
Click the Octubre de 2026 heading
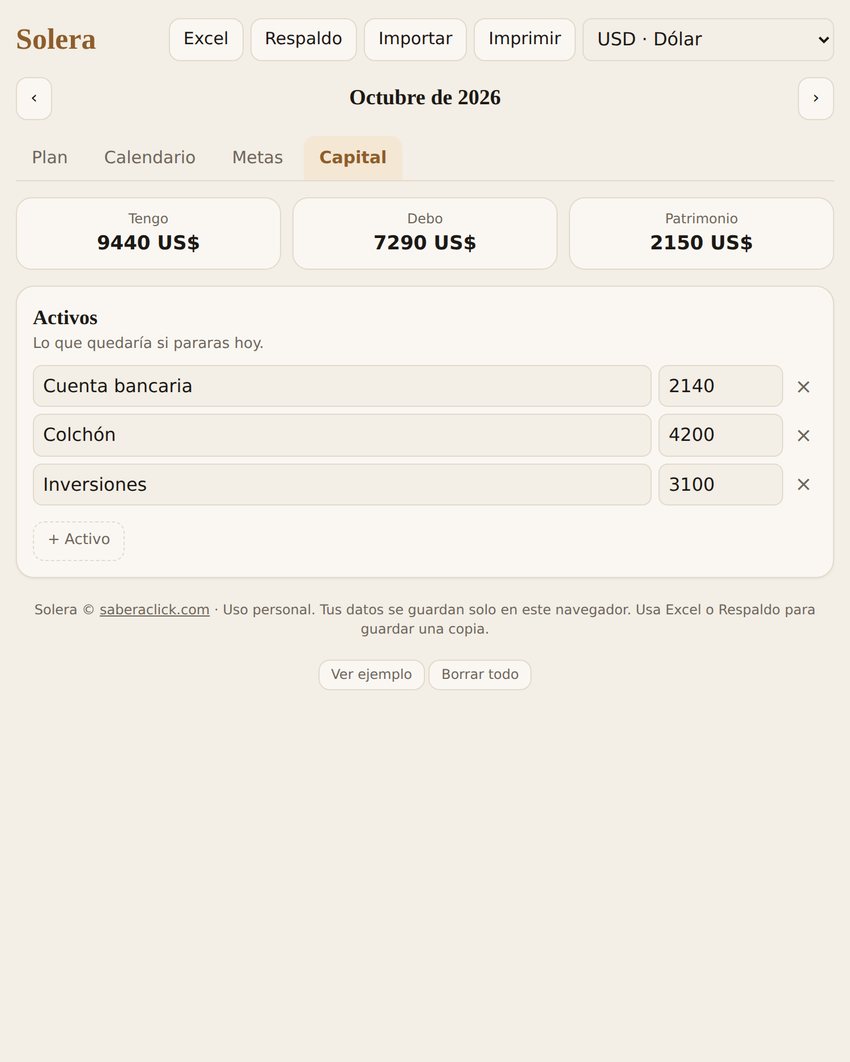click(x=425, y=98)
